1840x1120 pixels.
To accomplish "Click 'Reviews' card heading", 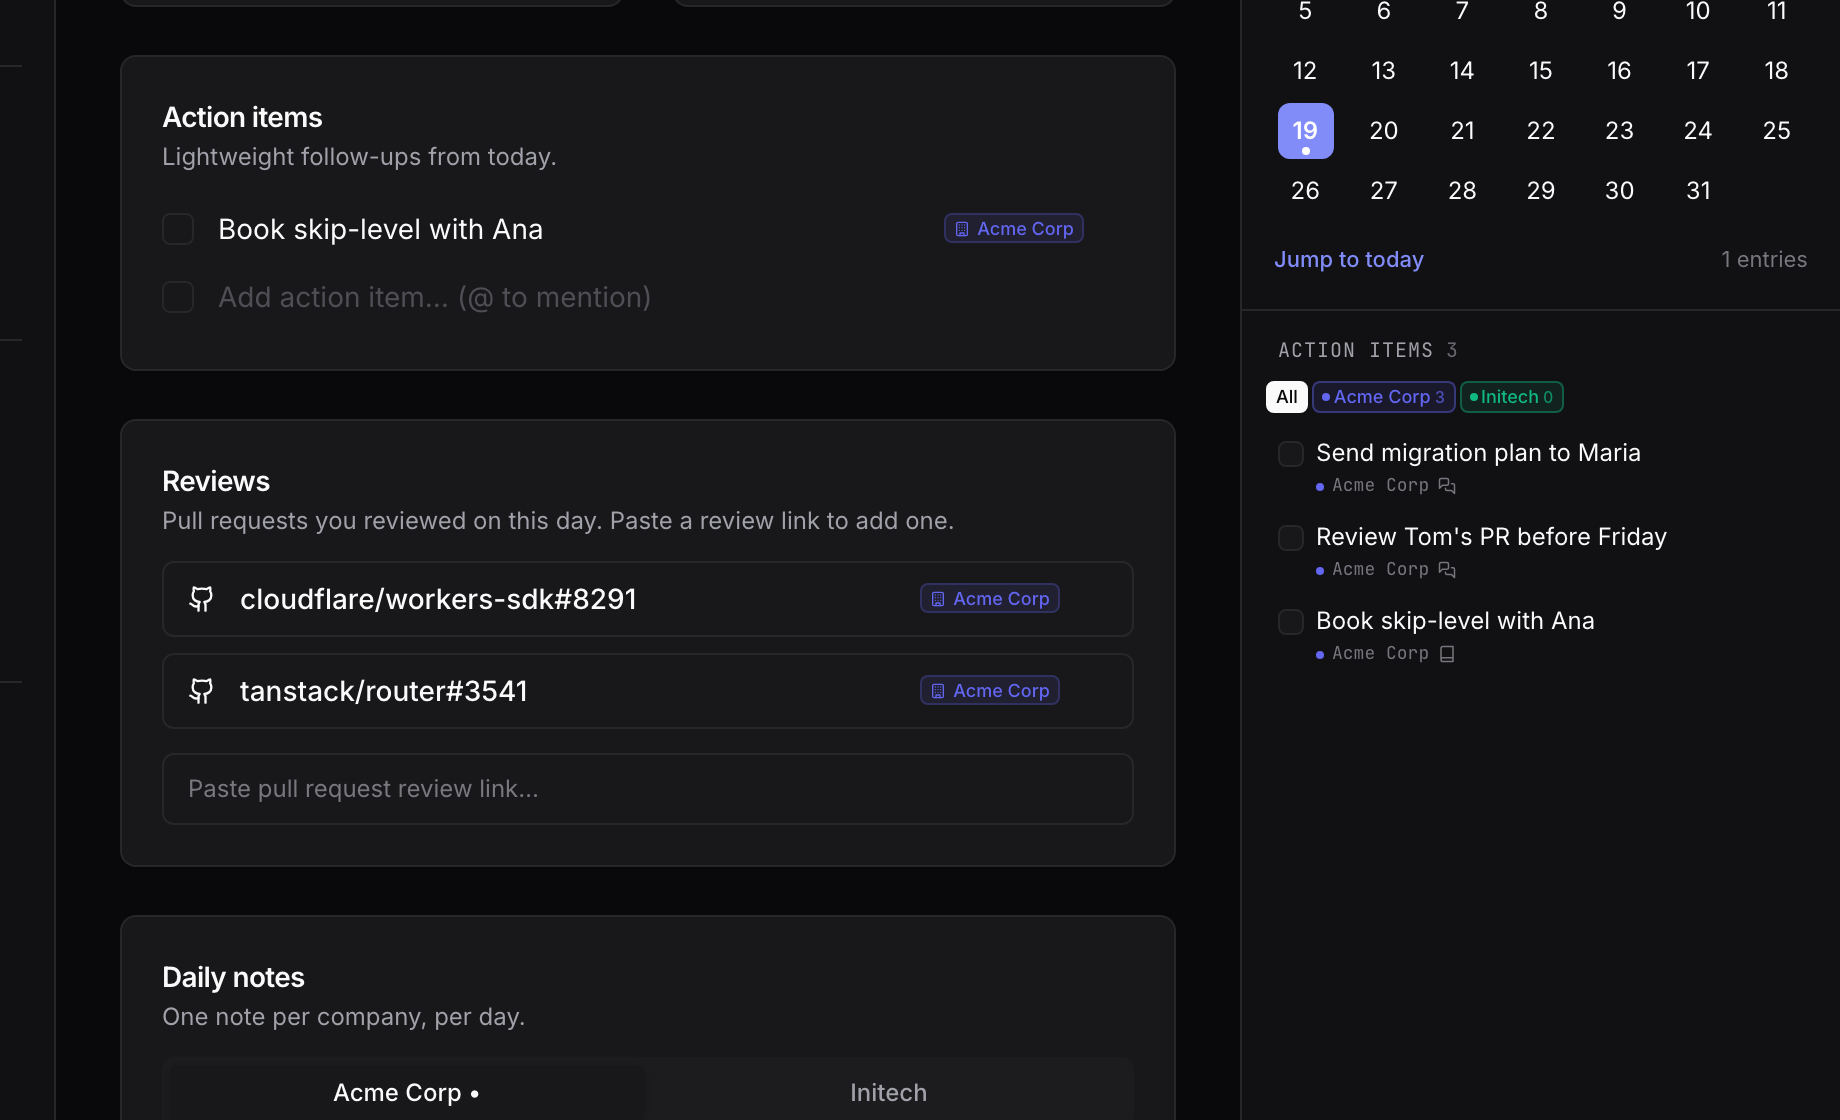I will pyautogui.click(x=216, y=482).
